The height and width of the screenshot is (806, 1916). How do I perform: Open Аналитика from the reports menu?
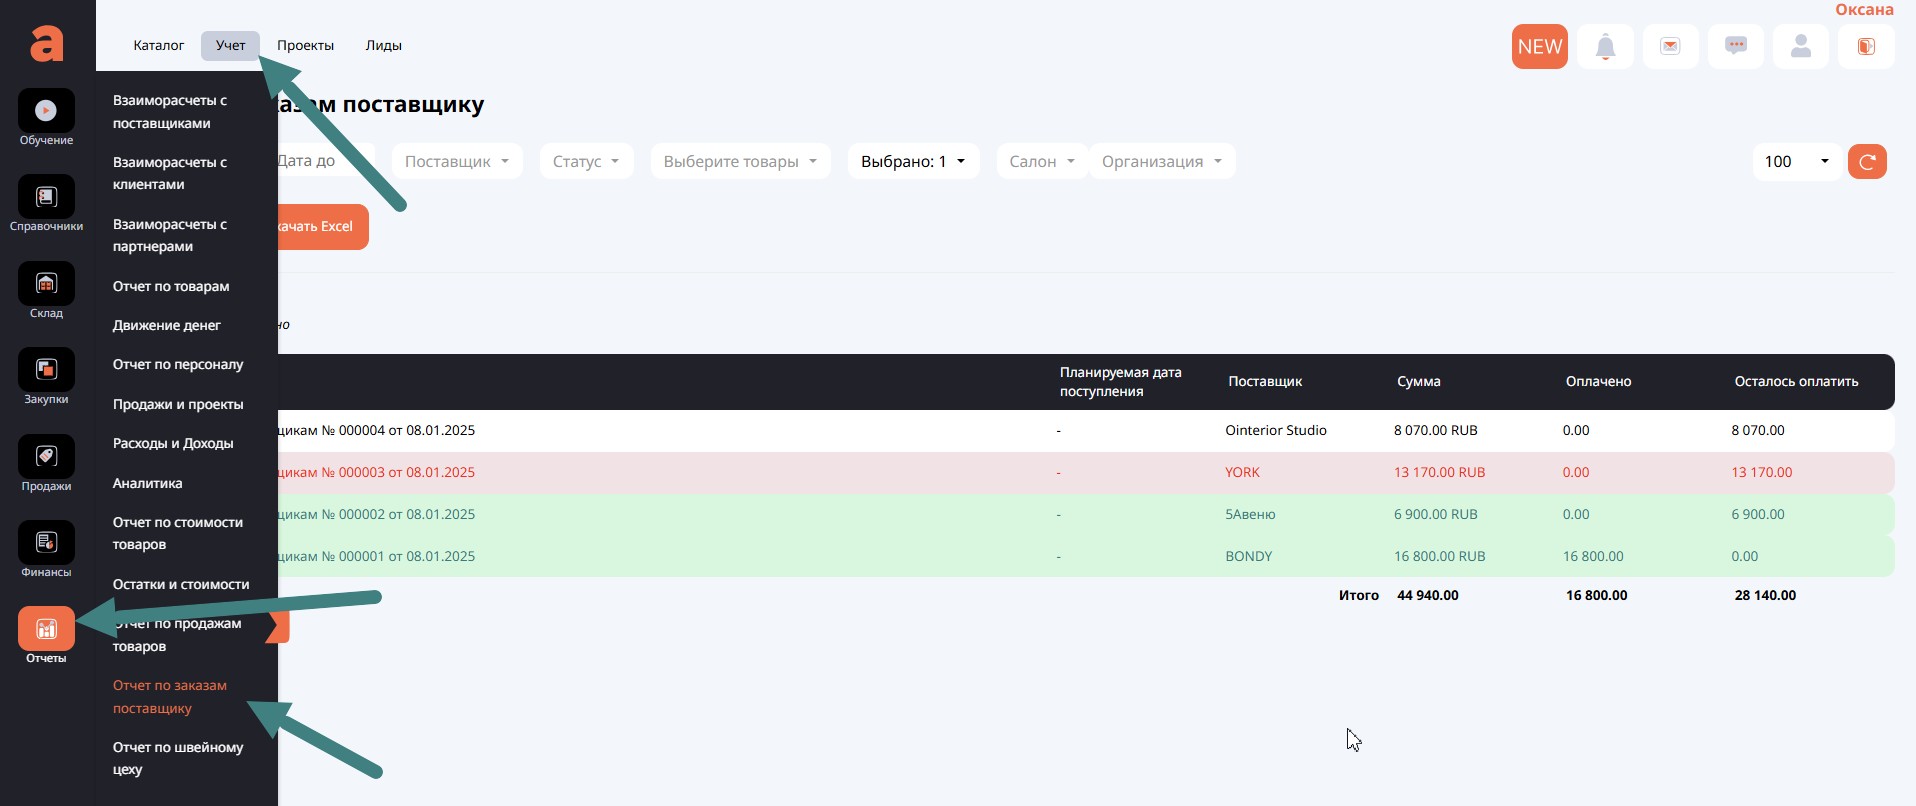point(148,484)
